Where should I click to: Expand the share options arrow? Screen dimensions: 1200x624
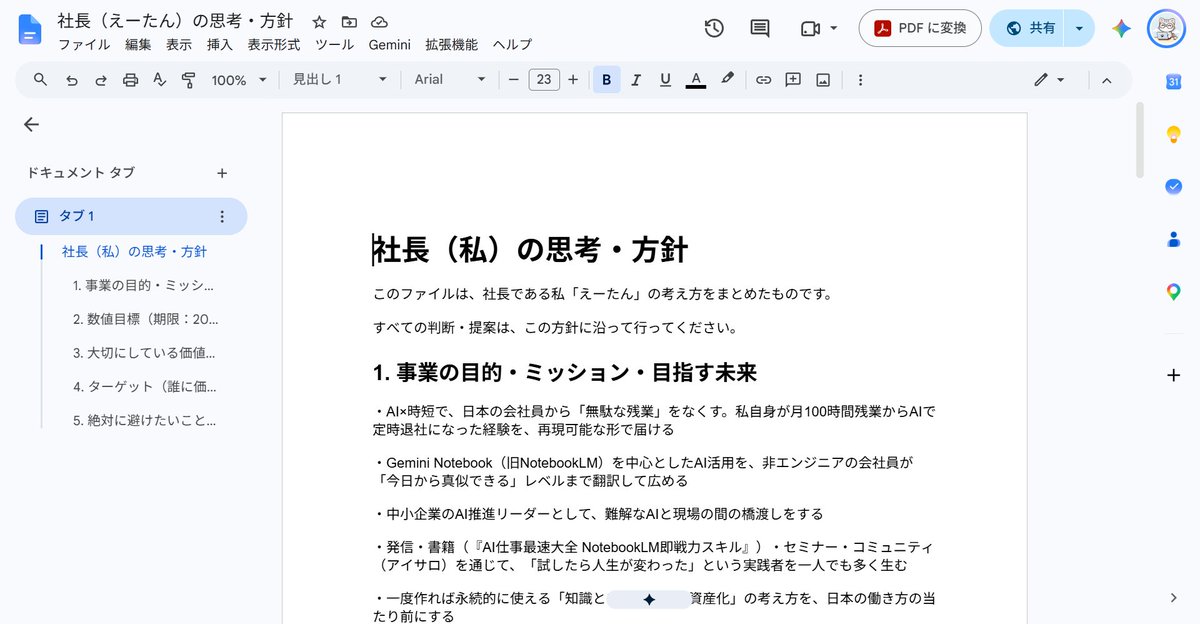tap(1078, 28)
